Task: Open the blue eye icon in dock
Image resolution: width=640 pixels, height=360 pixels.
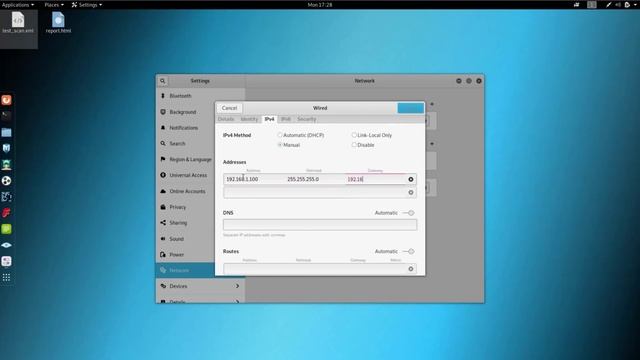Action: click(6, 245)
